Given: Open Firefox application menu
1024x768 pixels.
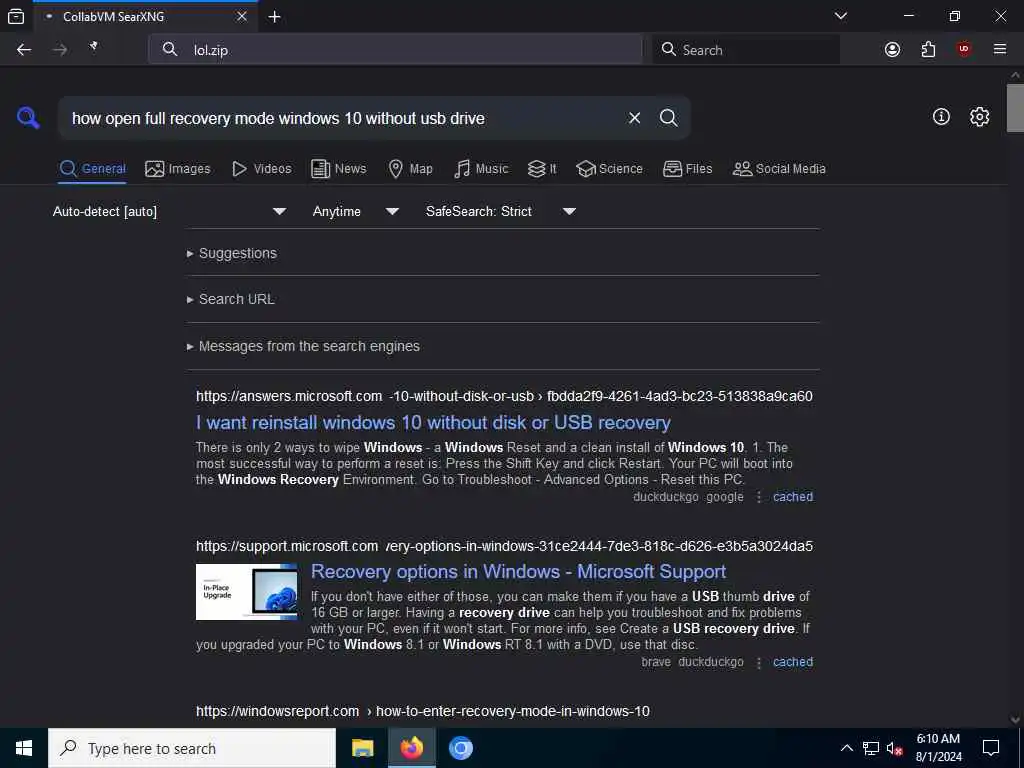Looking at the screenshot, I should [1000, 50].
